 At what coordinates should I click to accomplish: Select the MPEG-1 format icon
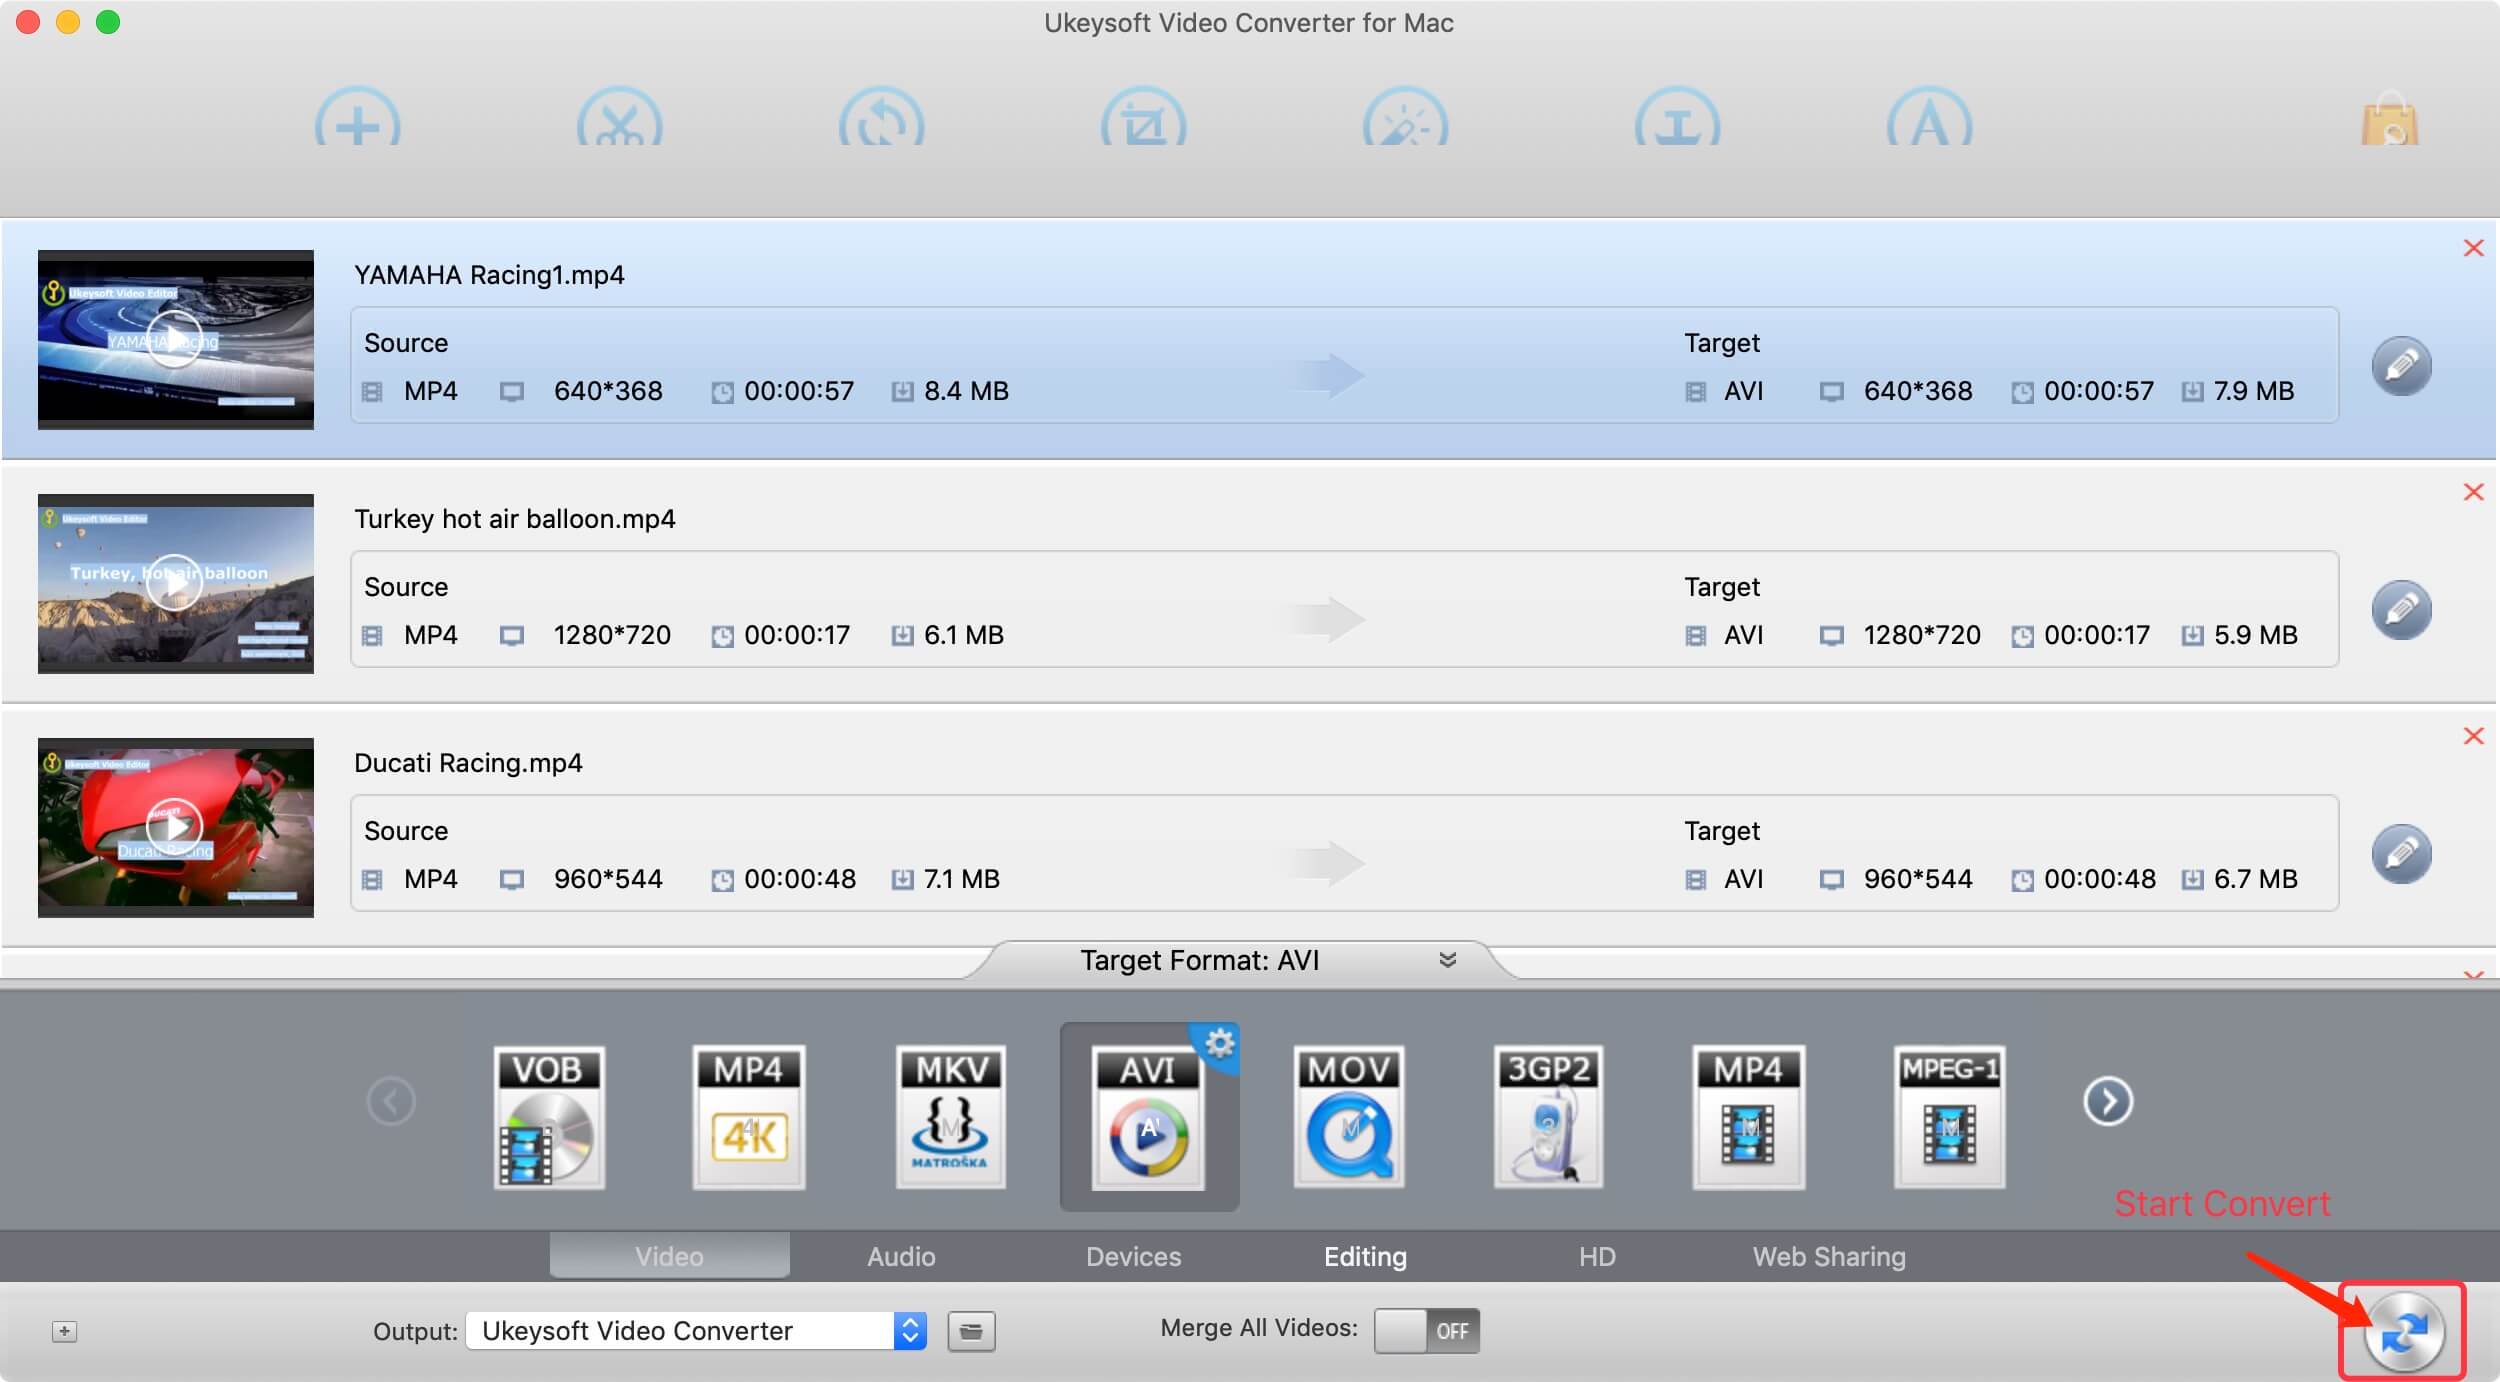(x=1945, y=1118)
